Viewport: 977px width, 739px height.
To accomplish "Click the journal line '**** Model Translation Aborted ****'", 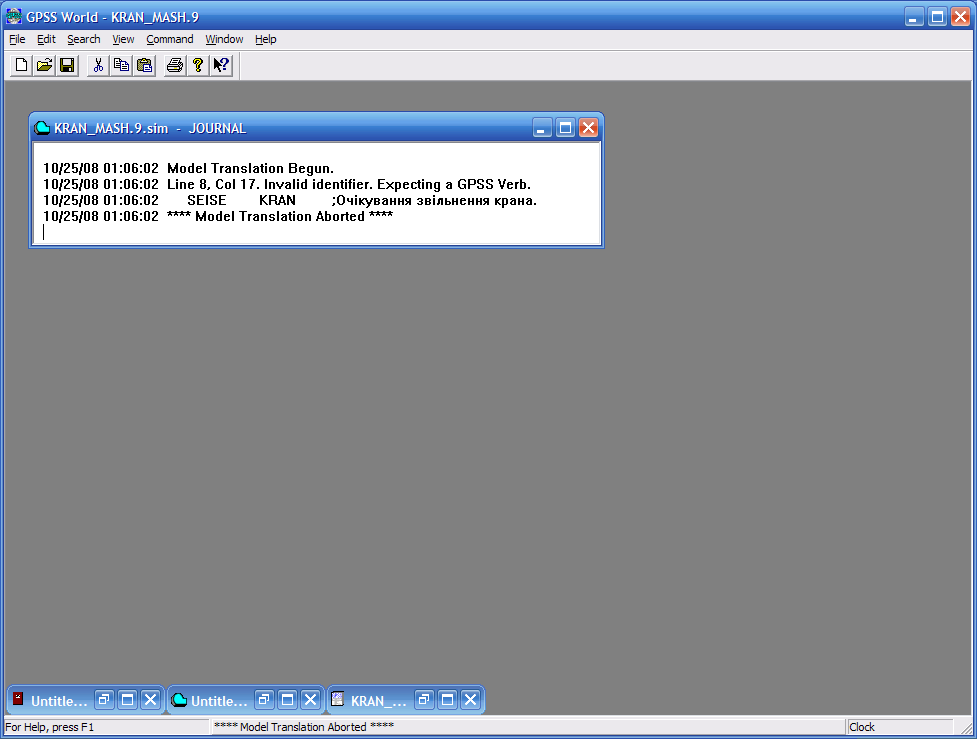I will [x=218, y=216].
